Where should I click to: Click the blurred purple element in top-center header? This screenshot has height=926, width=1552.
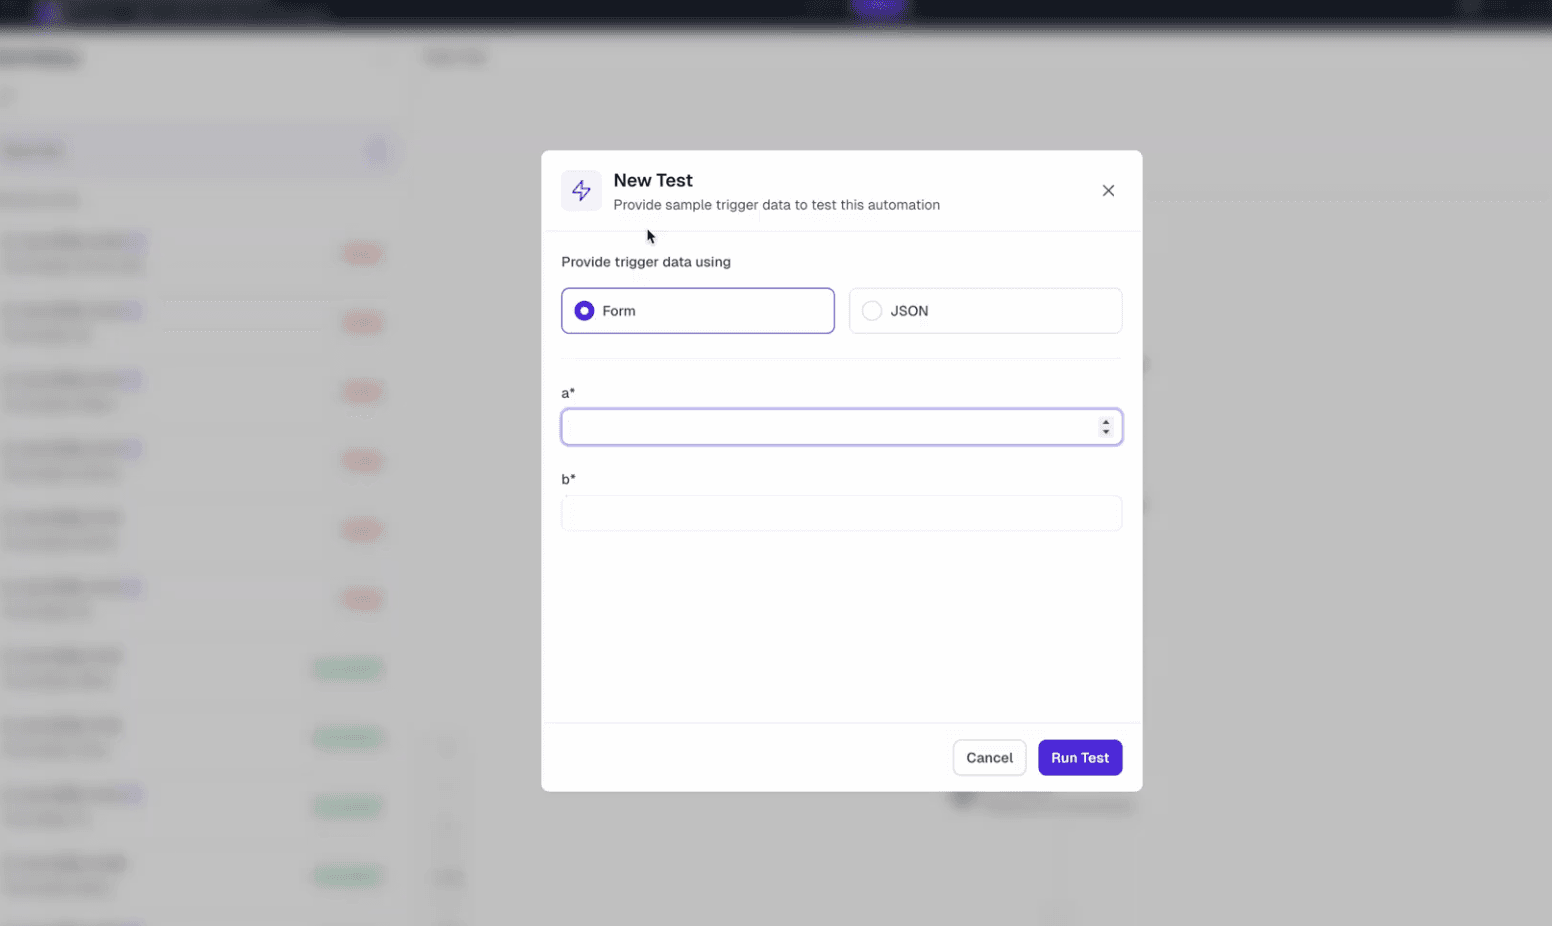[x=877, y=8]
